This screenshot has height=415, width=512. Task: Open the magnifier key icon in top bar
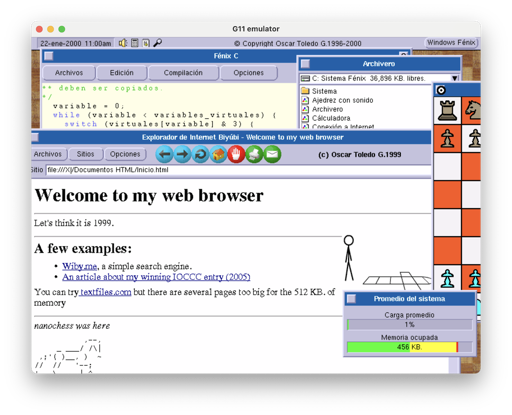coord(157,43)
